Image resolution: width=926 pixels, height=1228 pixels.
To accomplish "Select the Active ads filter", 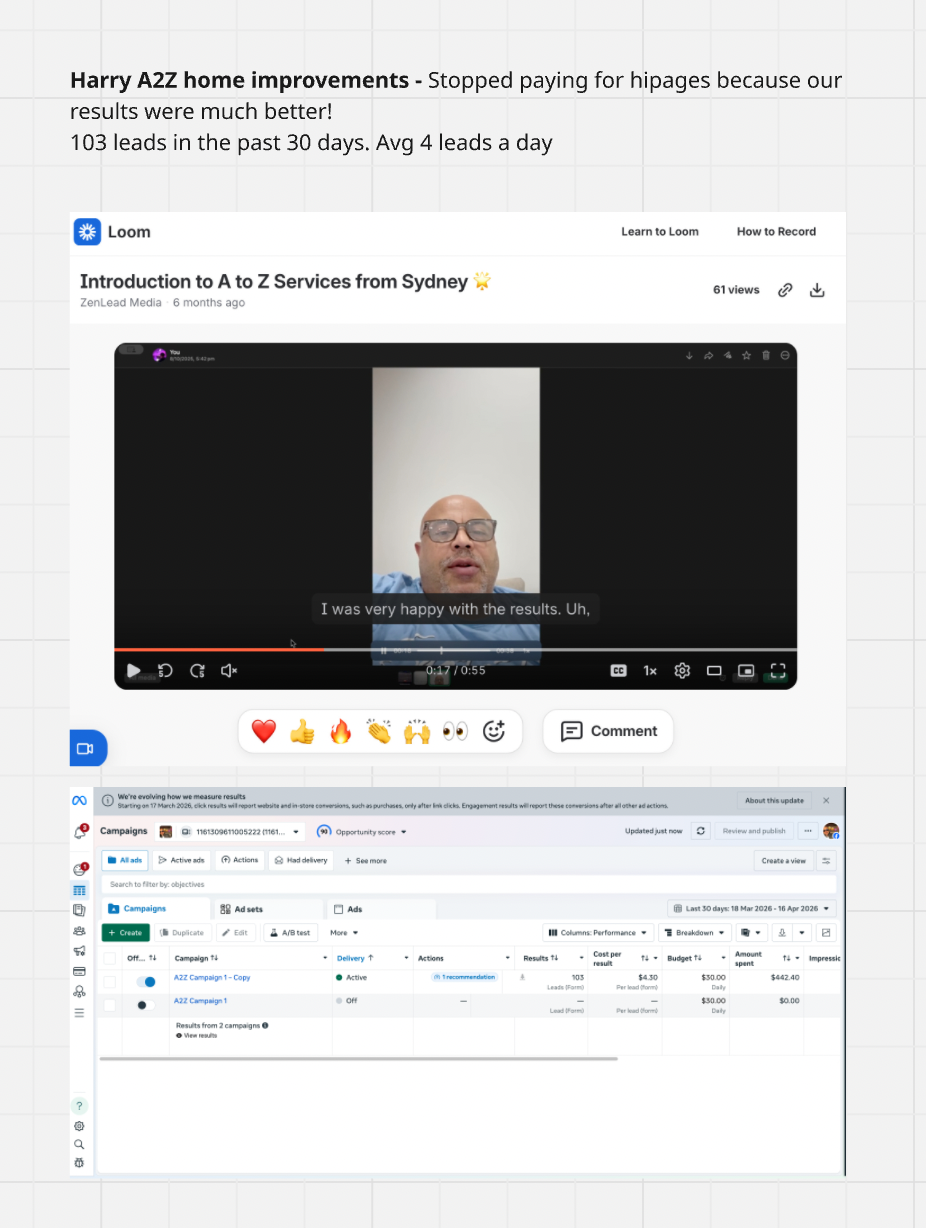I will point(181,860).
